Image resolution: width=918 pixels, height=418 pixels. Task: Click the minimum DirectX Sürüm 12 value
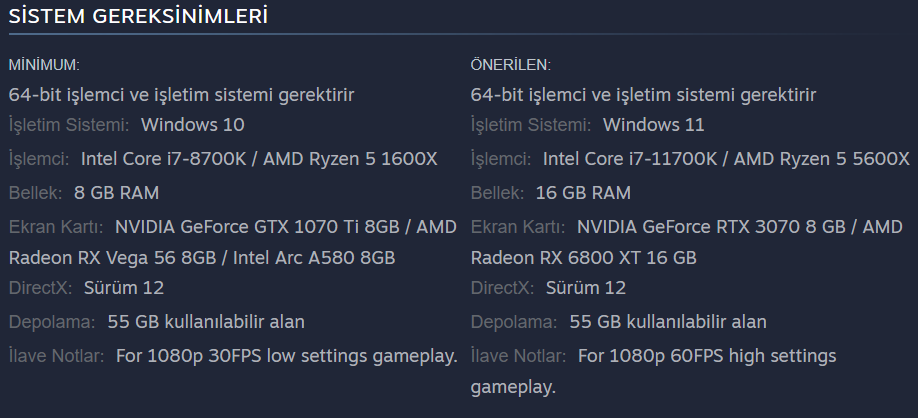coord(124,287)
